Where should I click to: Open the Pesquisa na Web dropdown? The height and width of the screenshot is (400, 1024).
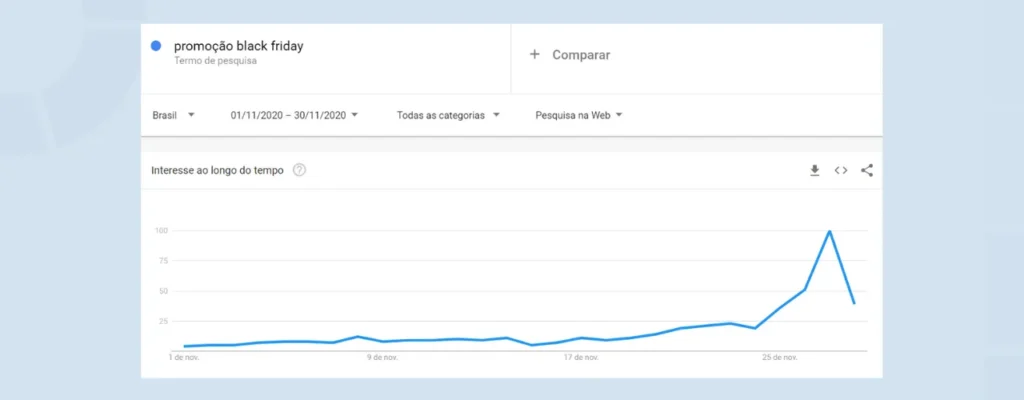click(579, 115)
